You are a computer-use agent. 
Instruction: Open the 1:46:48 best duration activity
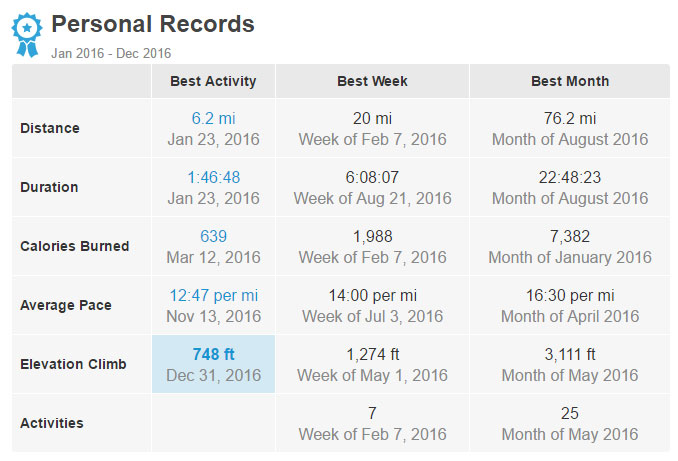pyautogui.click(x=214, y=177)
